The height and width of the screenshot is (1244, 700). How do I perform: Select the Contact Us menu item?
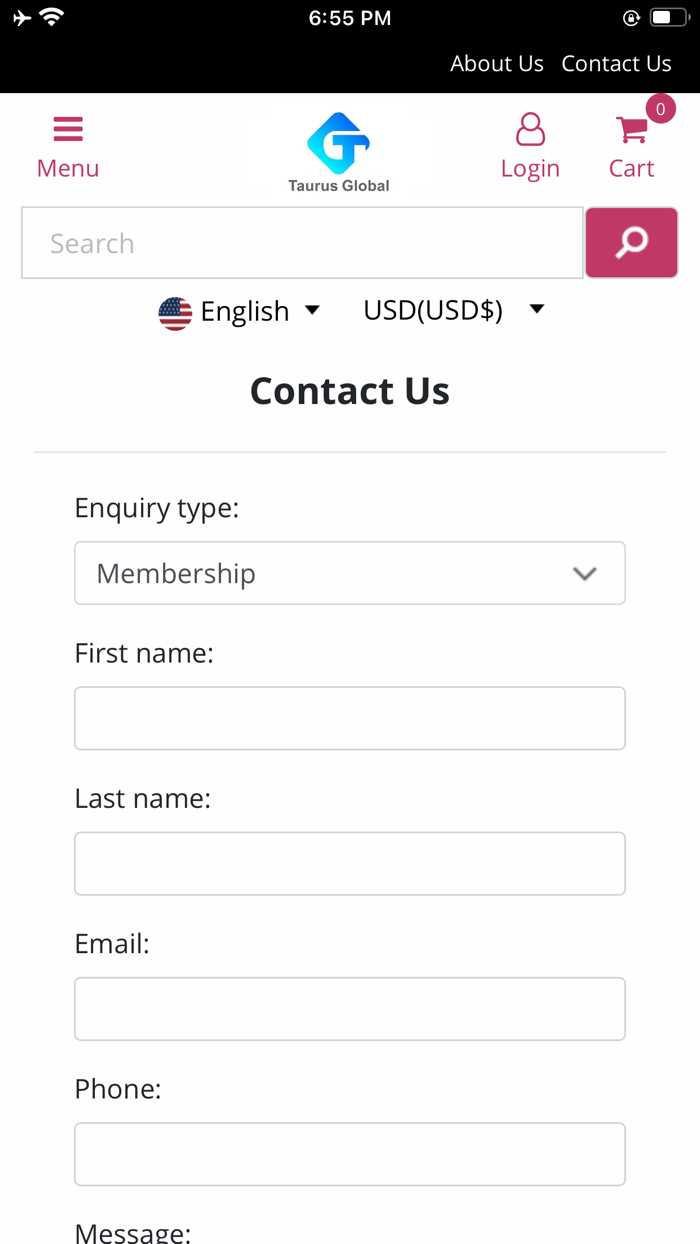tap(616, 63)
